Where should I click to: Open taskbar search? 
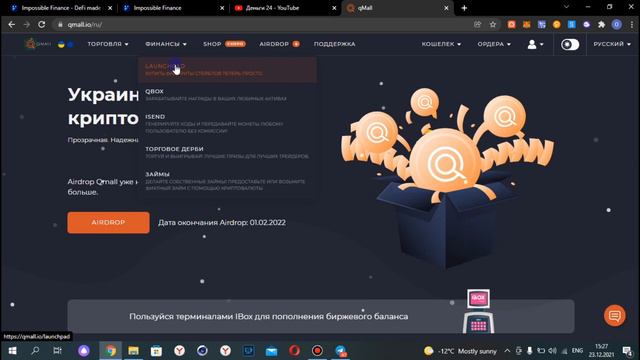point(35,351)
